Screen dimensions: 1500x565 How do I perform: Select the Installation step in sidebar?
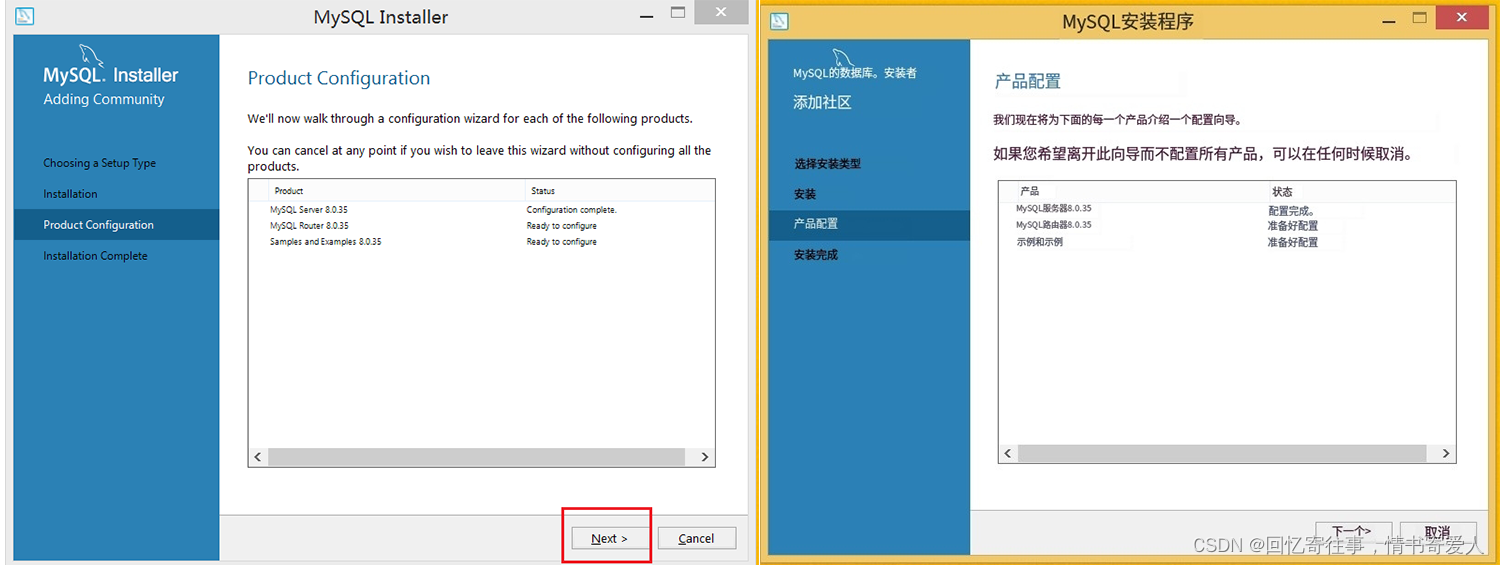(70, 194)
